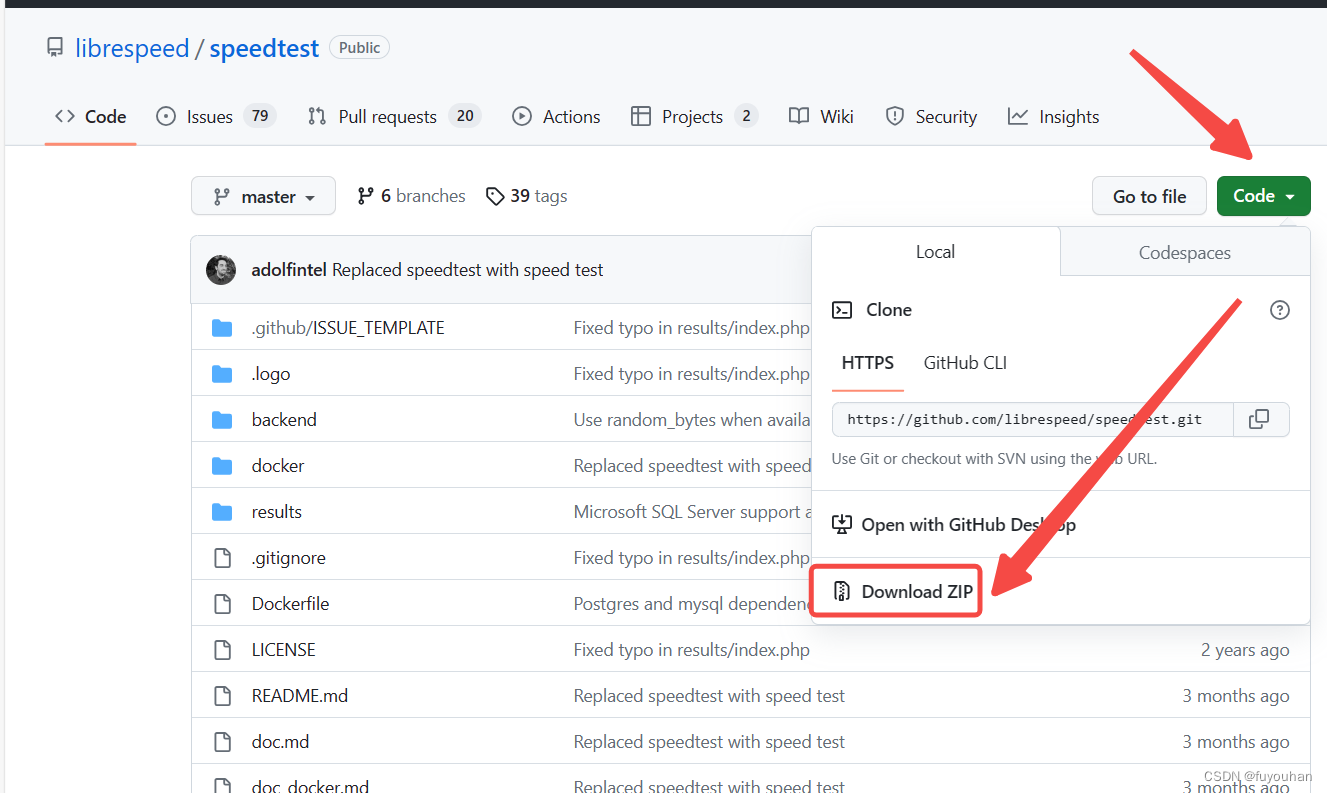This screenshot has width=1327, height=793.
Task: Open the README.md file
Action: pyautogui.click(x=300, y=696)
